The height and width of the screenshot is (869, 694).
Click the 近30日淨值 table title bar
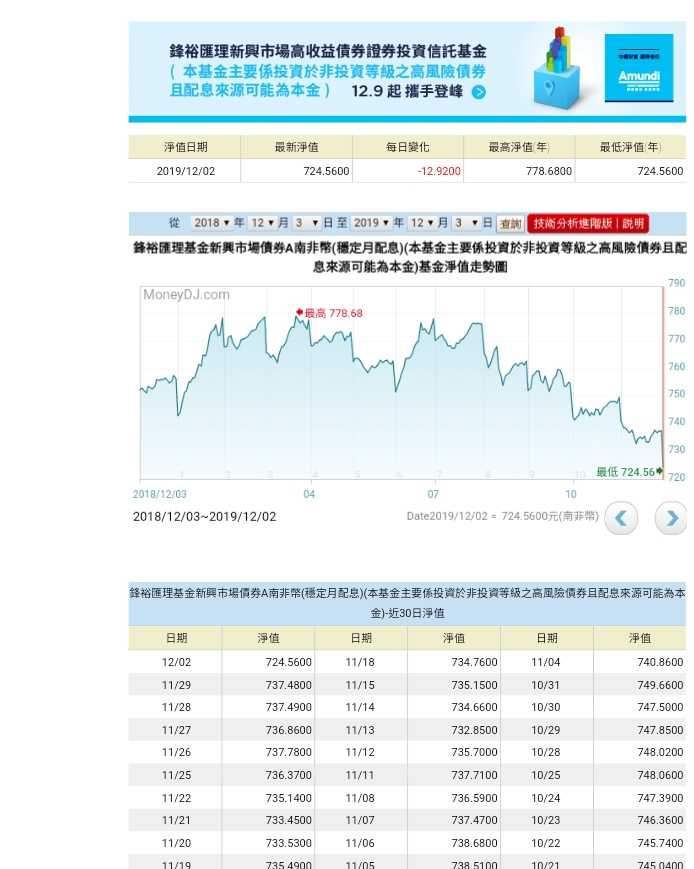coord(407,604)
